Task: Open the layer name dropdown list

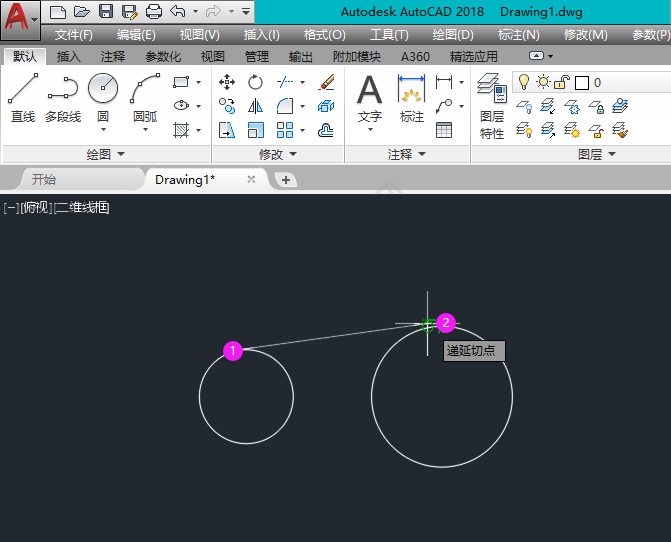Action: pos(591,82)
